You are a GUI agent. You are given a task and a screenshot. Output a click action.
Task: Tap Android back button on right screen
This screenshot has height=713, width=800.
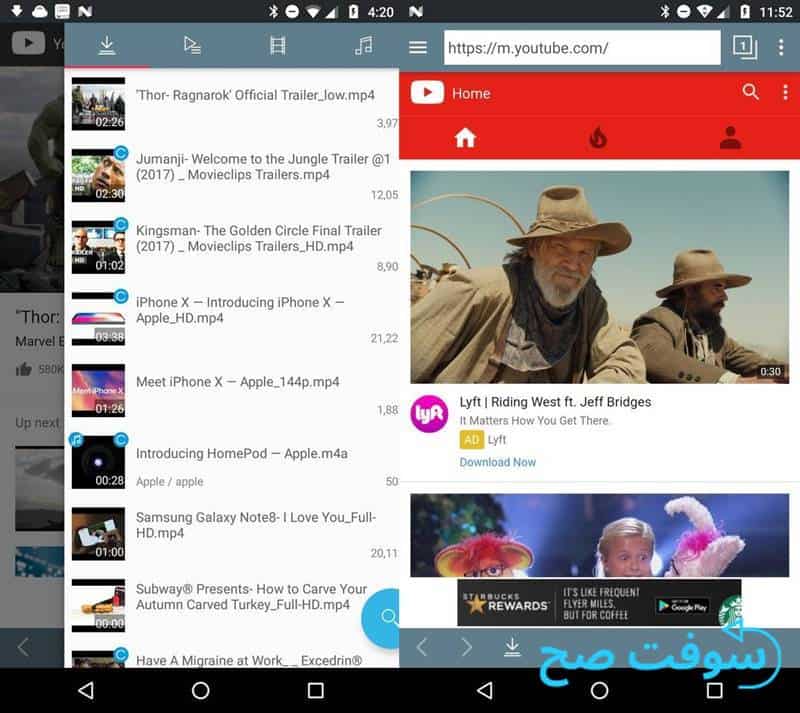[484, 691]
